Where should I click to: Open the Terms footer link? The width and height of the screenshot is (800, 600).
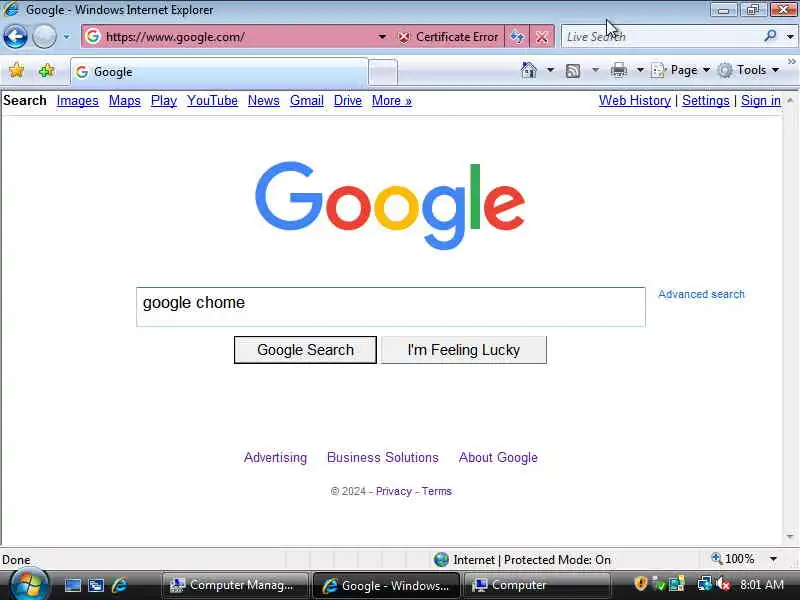437,491
